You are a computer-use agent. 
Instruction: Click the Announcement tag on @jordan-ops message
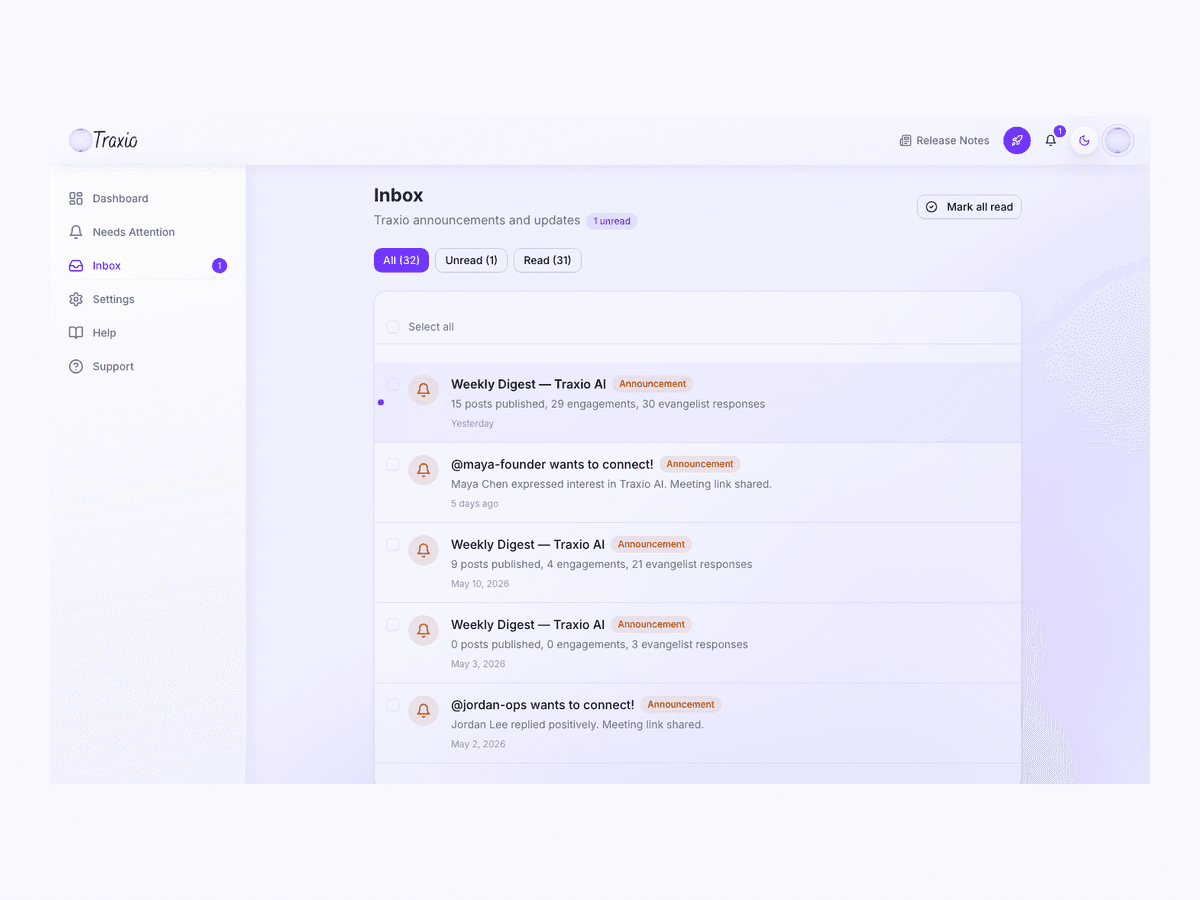tap(681, 704)
